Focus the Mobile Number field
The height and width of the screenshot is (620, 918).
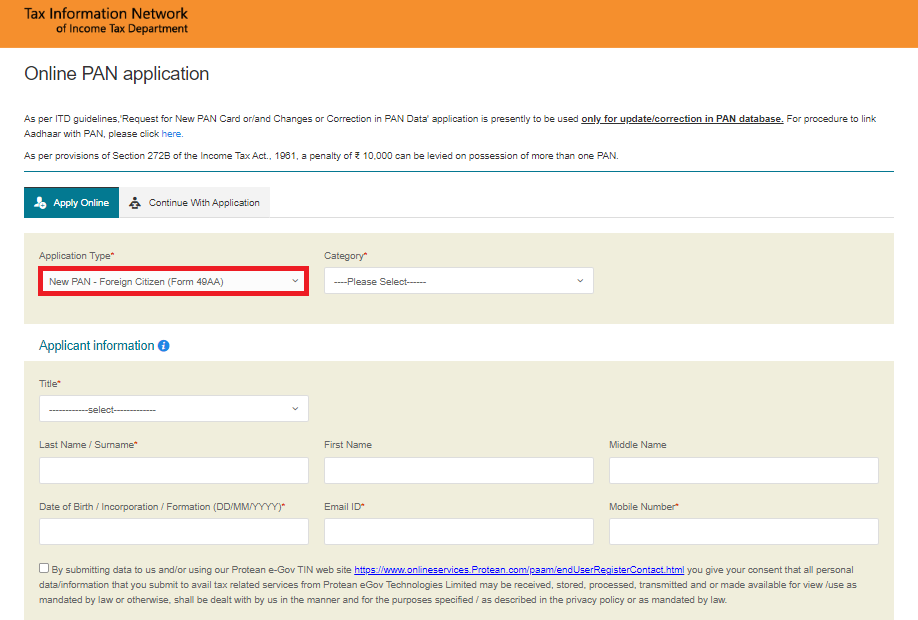coord(743,532)
